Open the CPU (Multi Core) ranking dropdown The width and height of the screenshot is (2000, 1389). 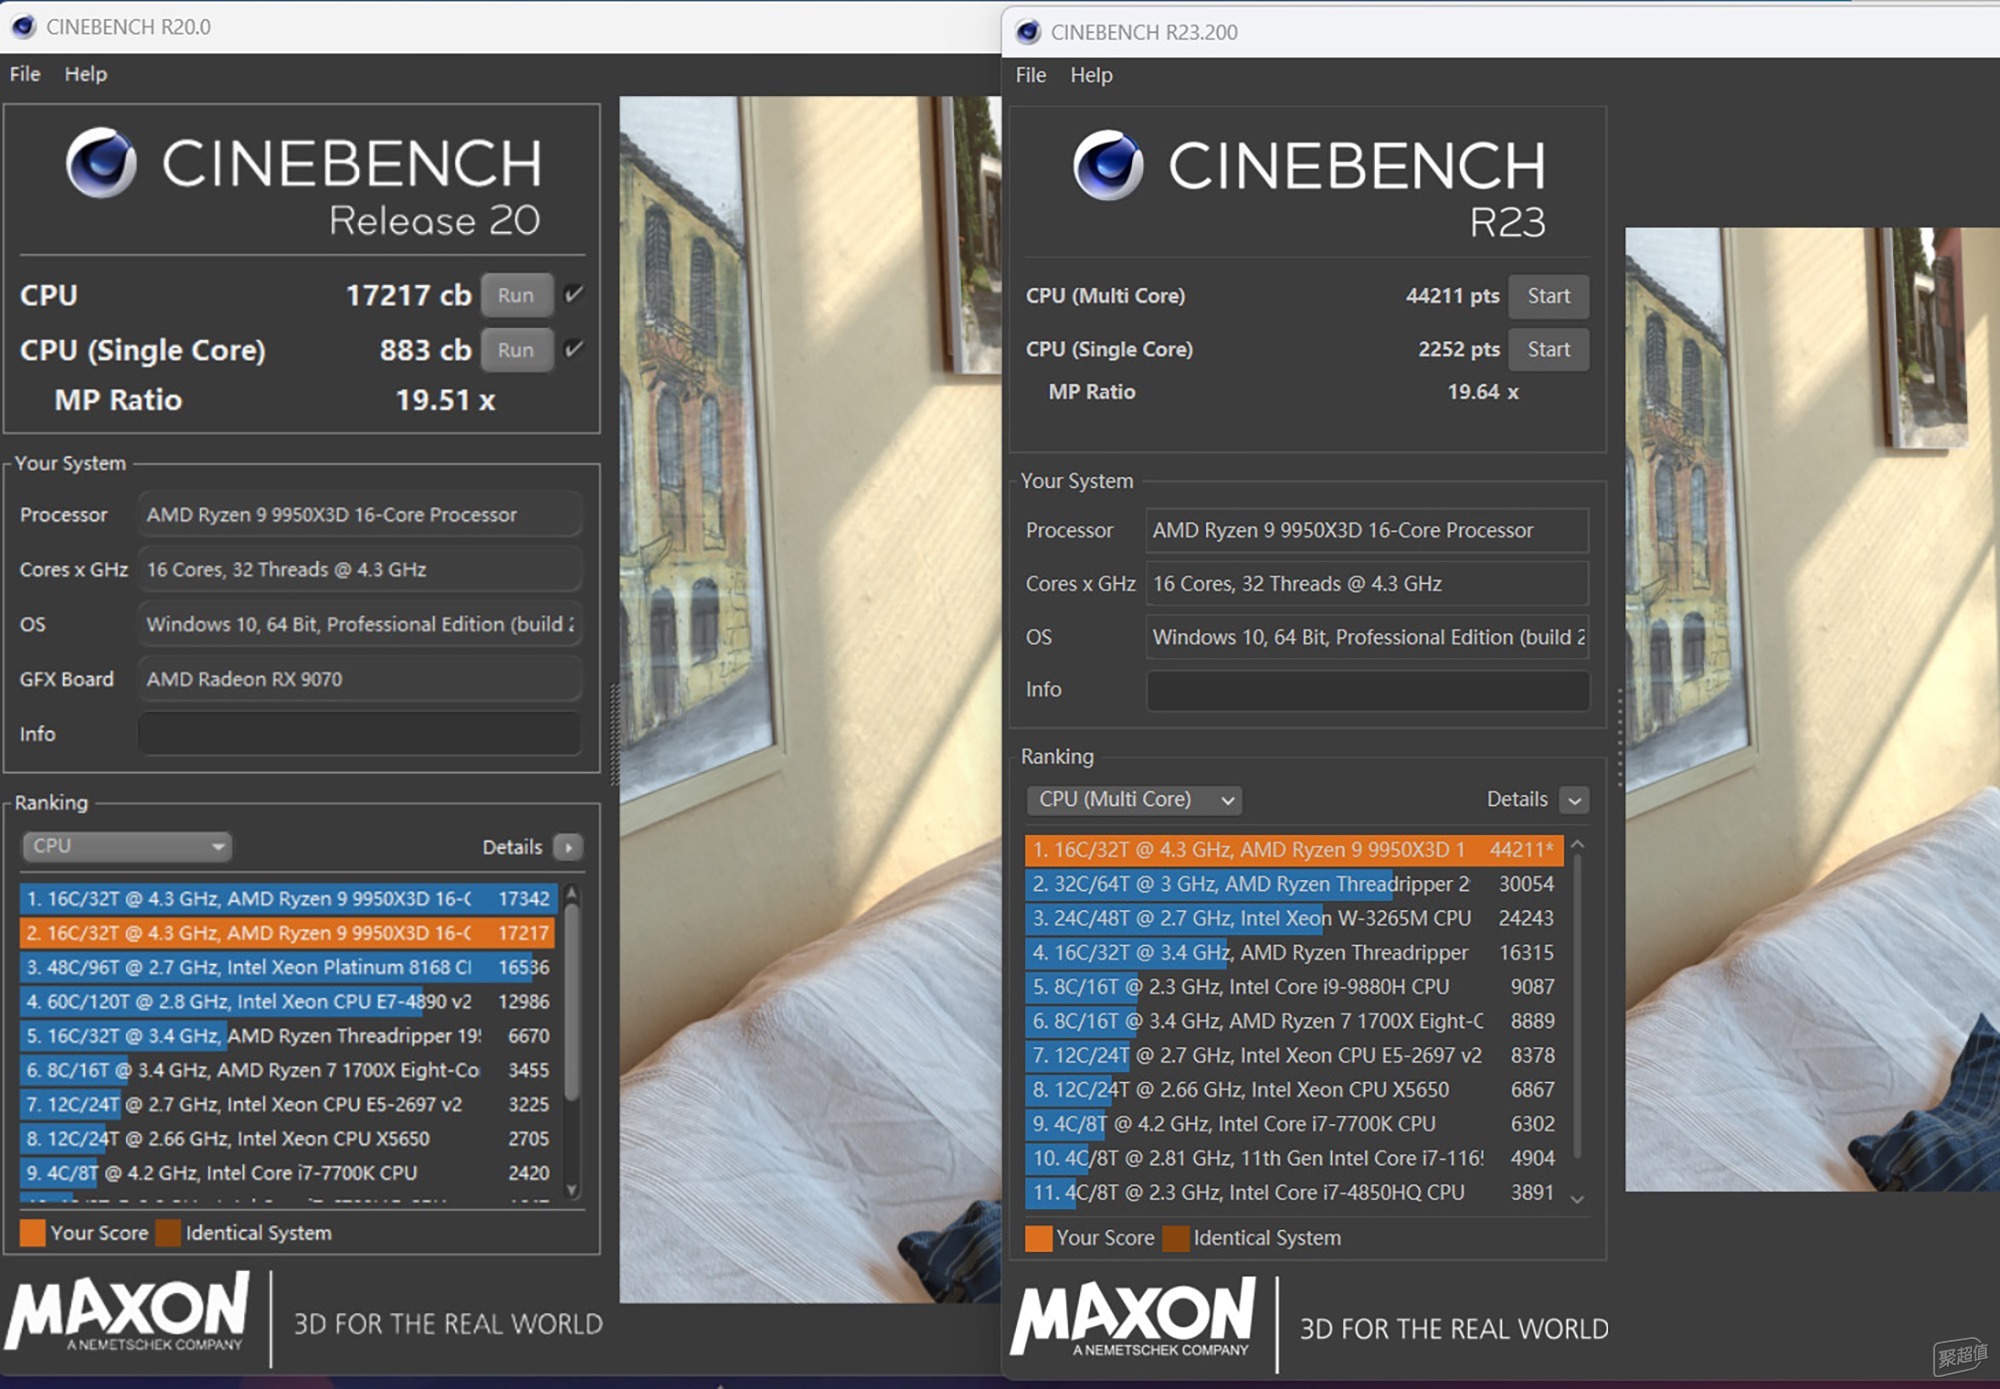[x=1135, y=799]
